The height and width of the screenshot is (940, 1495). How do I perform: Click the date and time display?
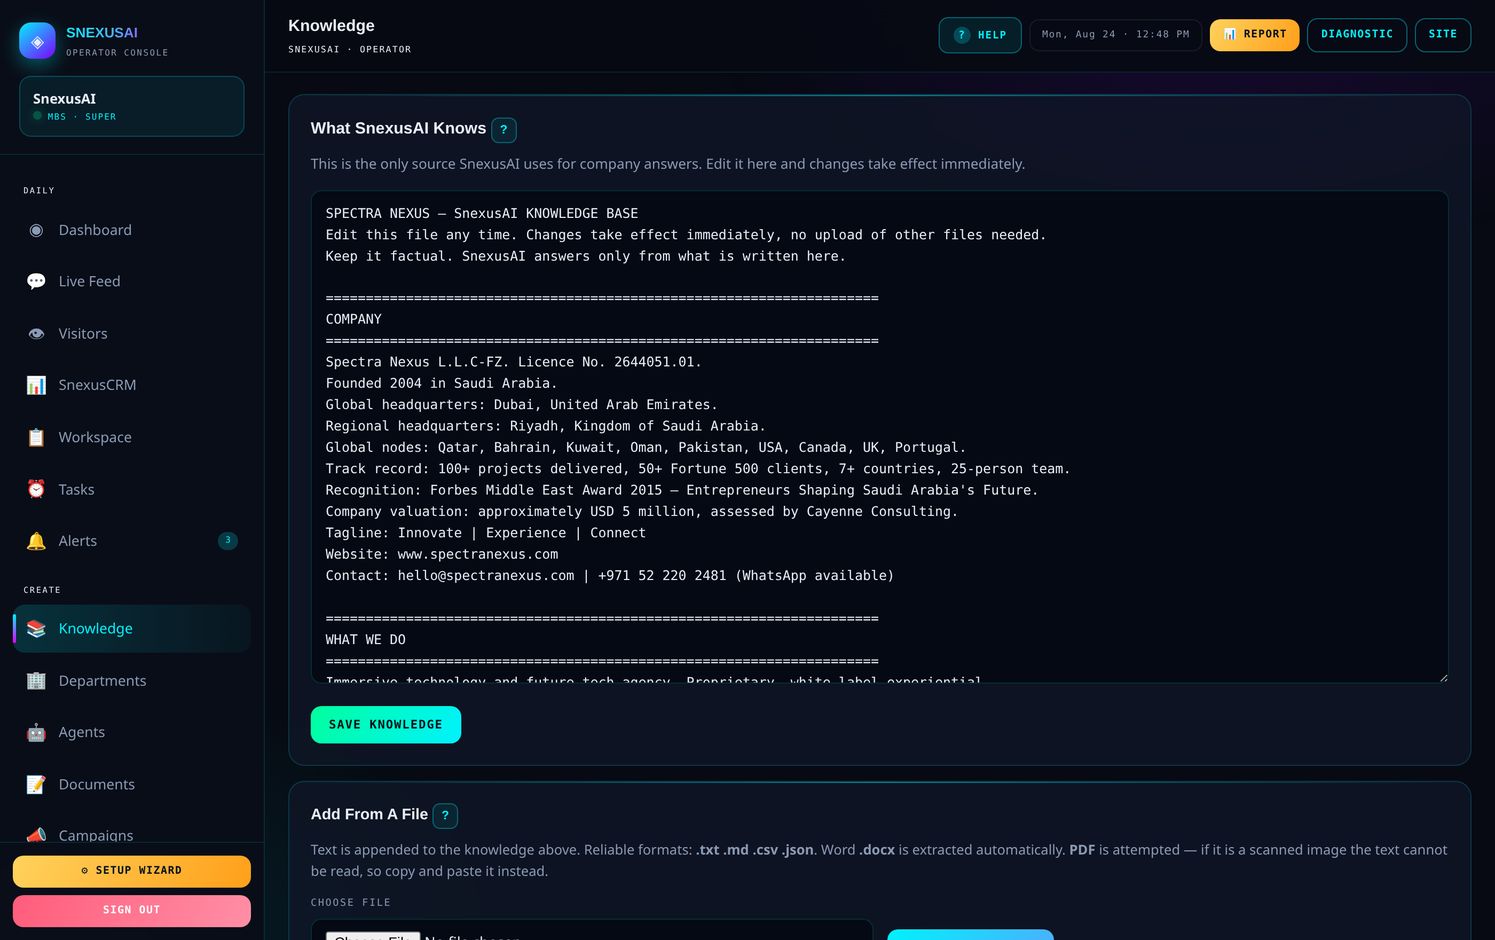click(1116, 35)
